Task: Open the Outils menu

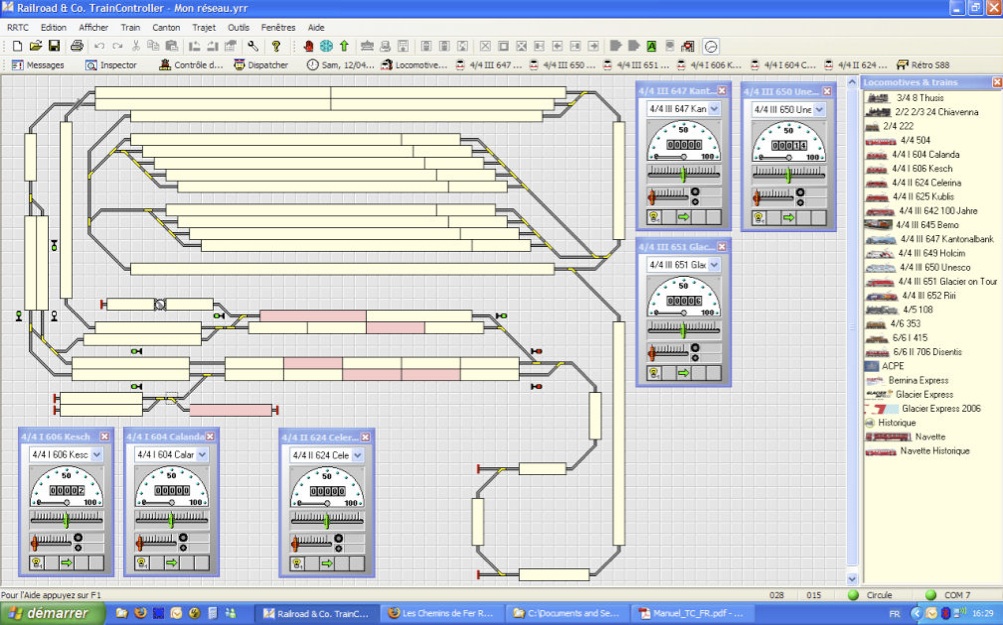Action: click(239, 28)
